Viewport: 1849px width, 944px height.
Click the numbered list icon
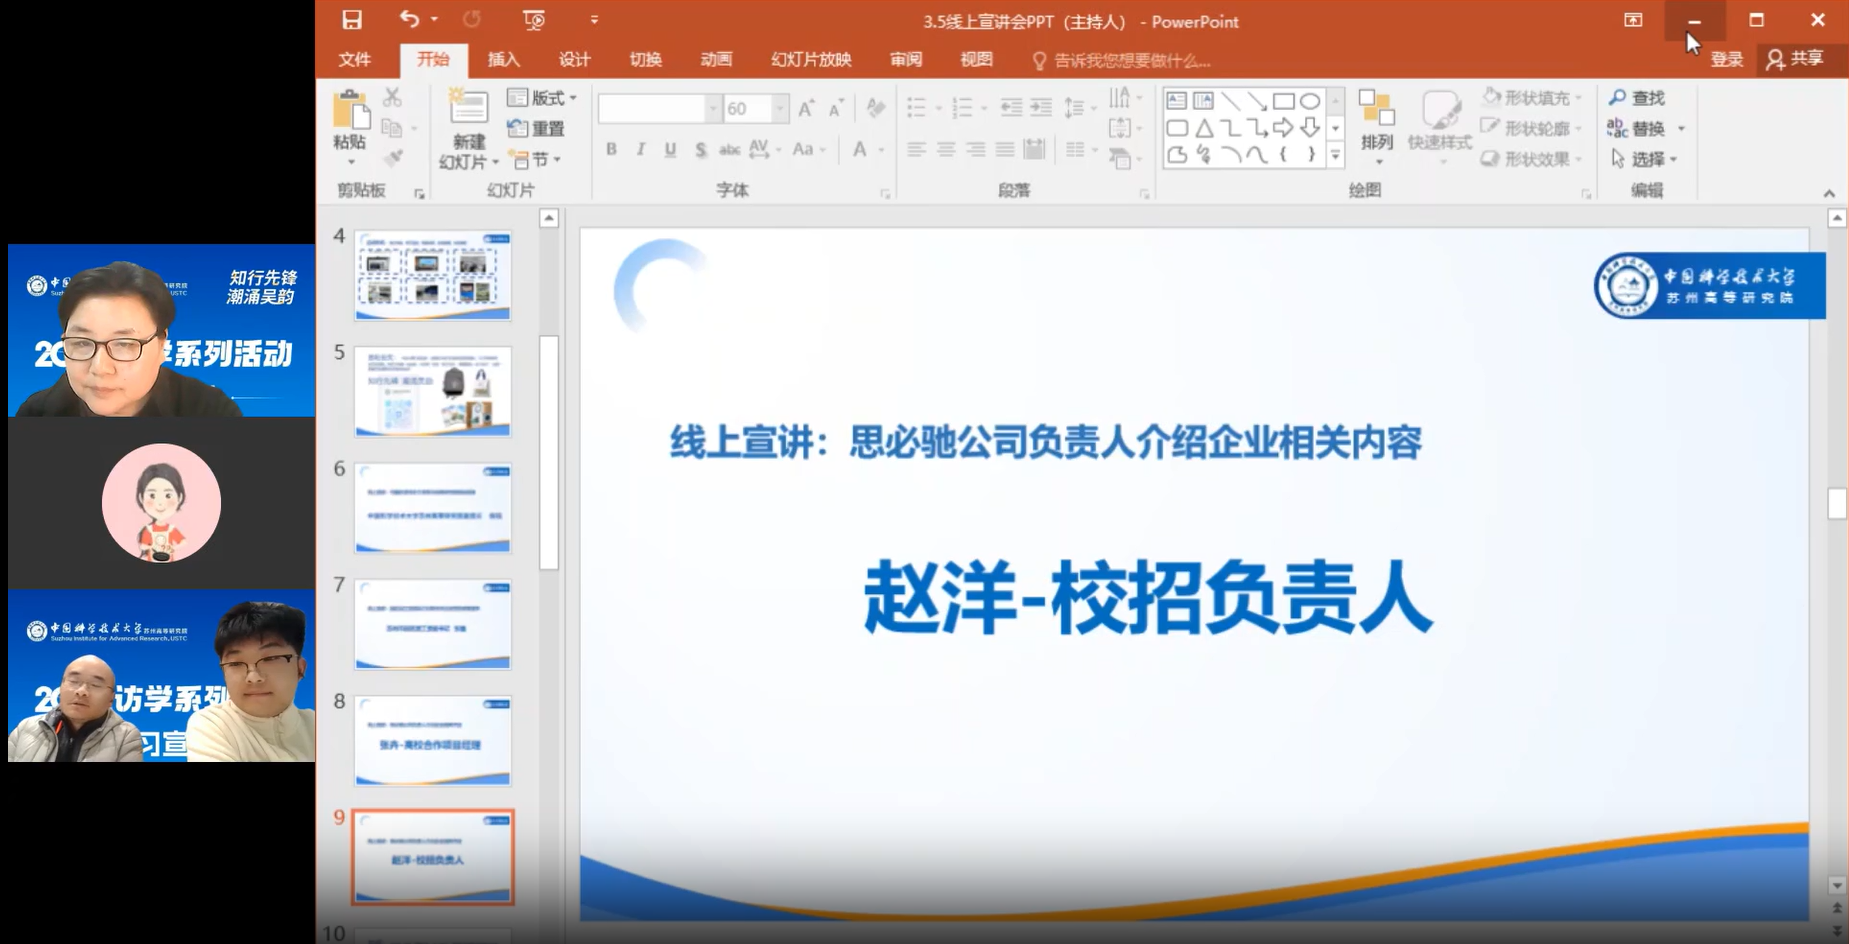[x=962, y=108]
